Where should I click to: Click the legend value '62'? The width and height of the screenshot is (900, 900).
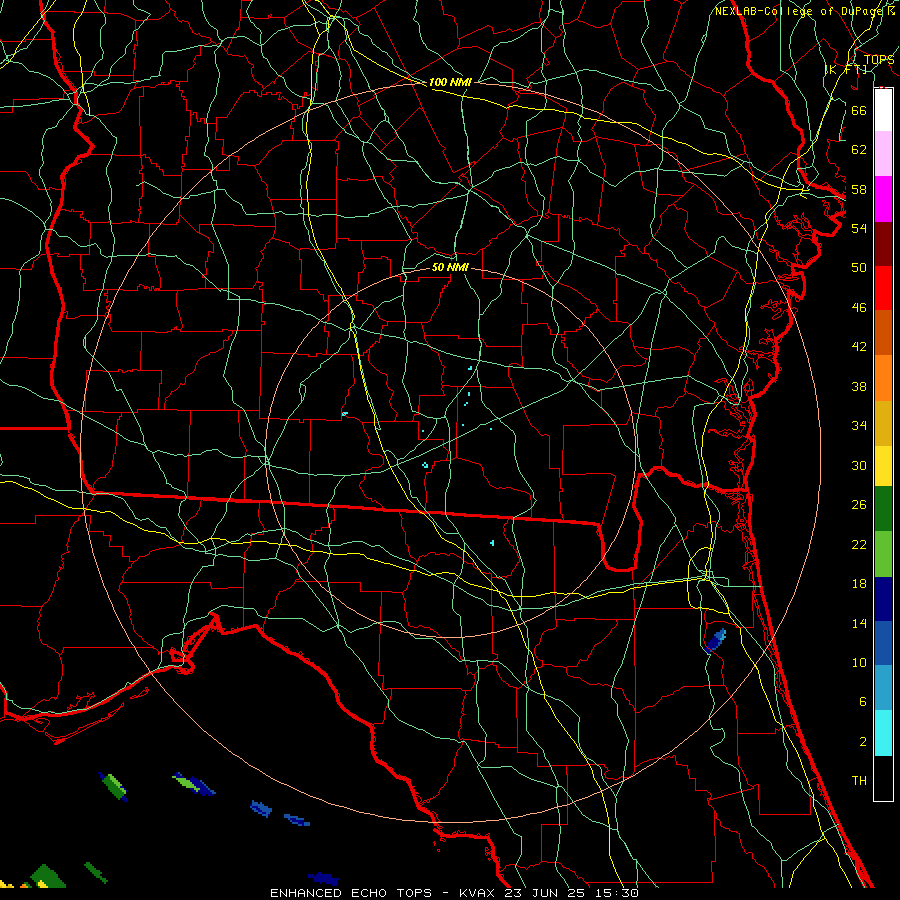click(x=859, y=150)
